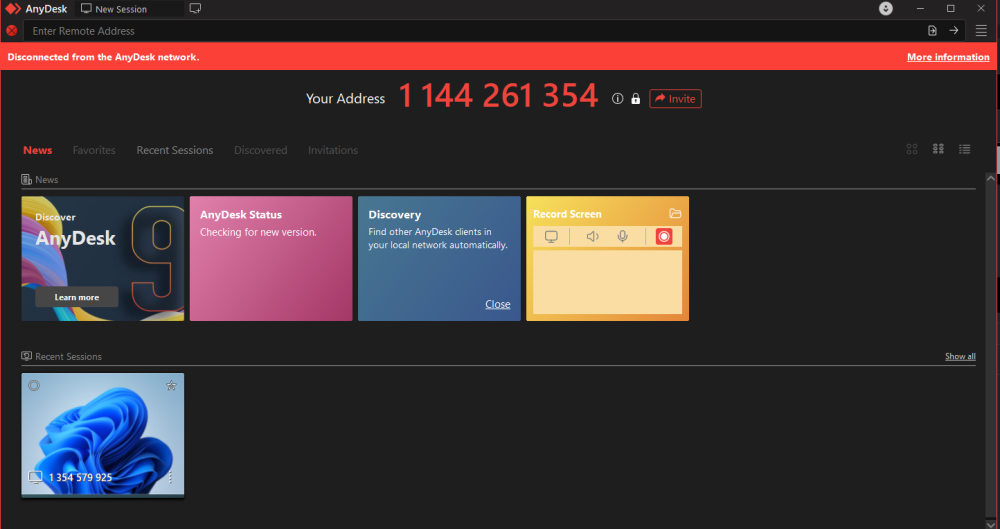Click the file transfer icon in address bar
1000x529 pixels.
[x=932, y=31]
